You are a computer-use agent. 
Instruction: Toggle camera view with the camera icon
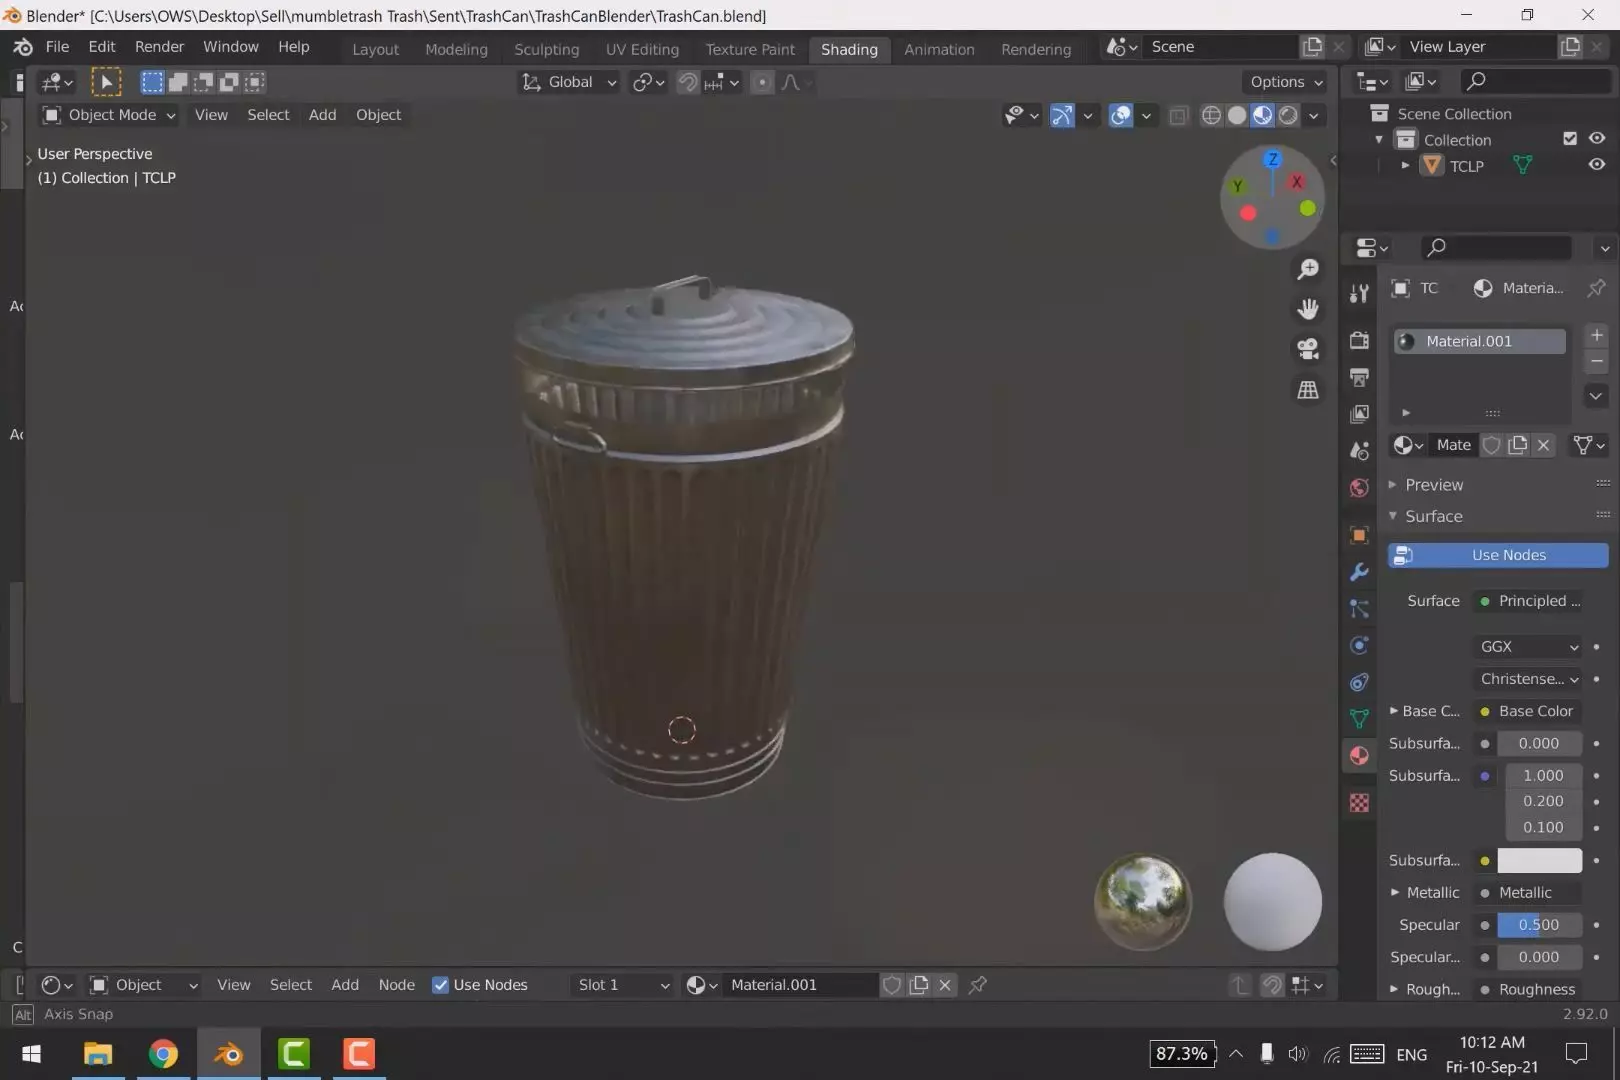tap(1307, 349)
